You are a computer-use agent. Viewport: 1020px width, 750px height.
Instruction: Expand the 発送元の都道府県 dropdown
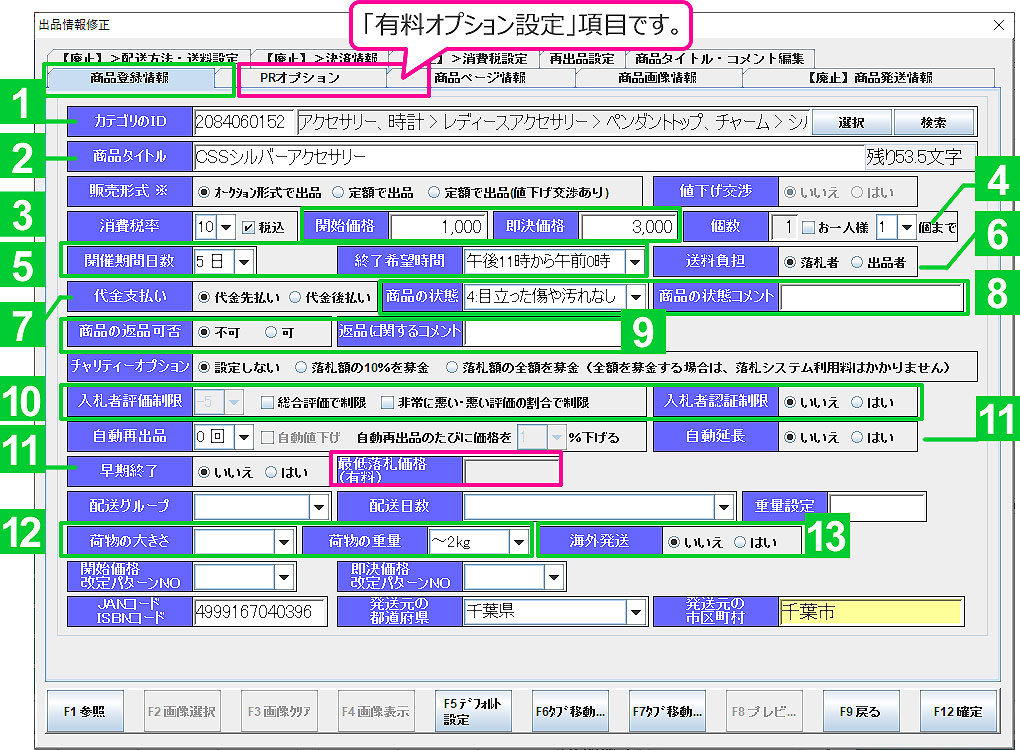coord(635,611)
